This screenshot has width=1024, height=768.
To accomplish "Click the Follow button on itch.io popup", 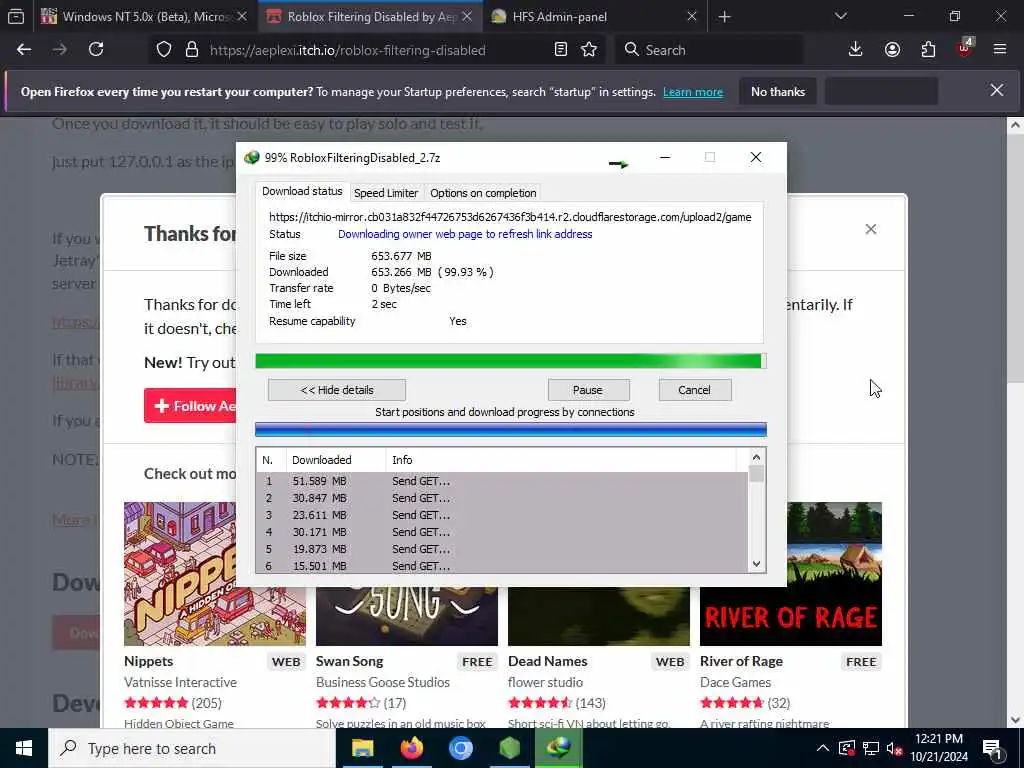I will tap(190, 406).
